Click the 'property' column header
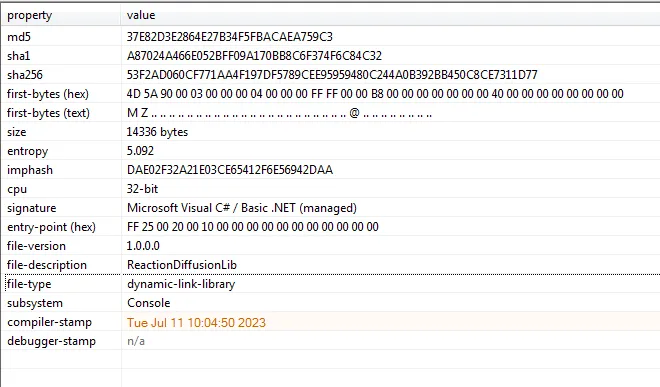 (x=29, y=15)
